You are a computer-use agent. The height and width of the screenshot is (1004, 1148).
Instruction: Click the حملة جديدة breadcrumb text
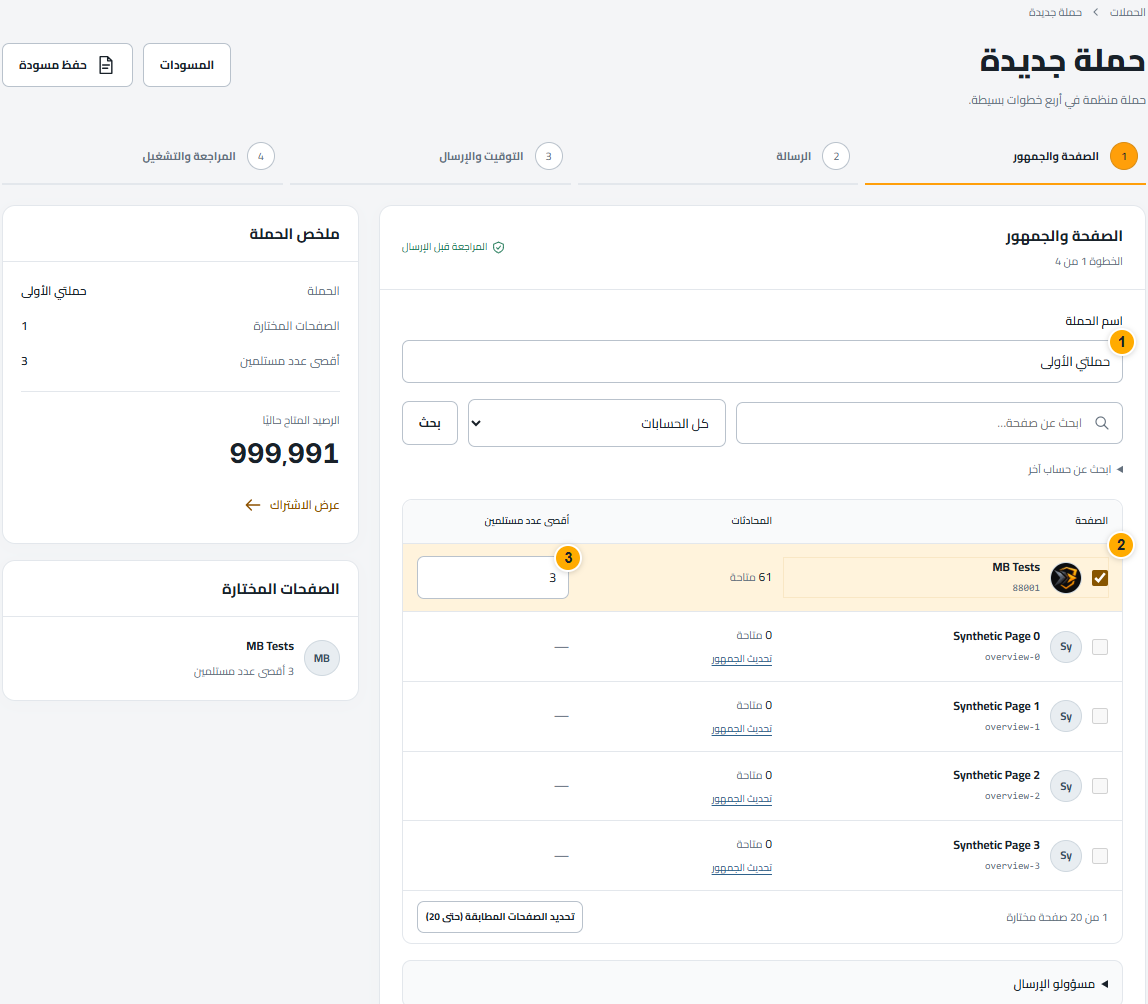point(1055,12)
